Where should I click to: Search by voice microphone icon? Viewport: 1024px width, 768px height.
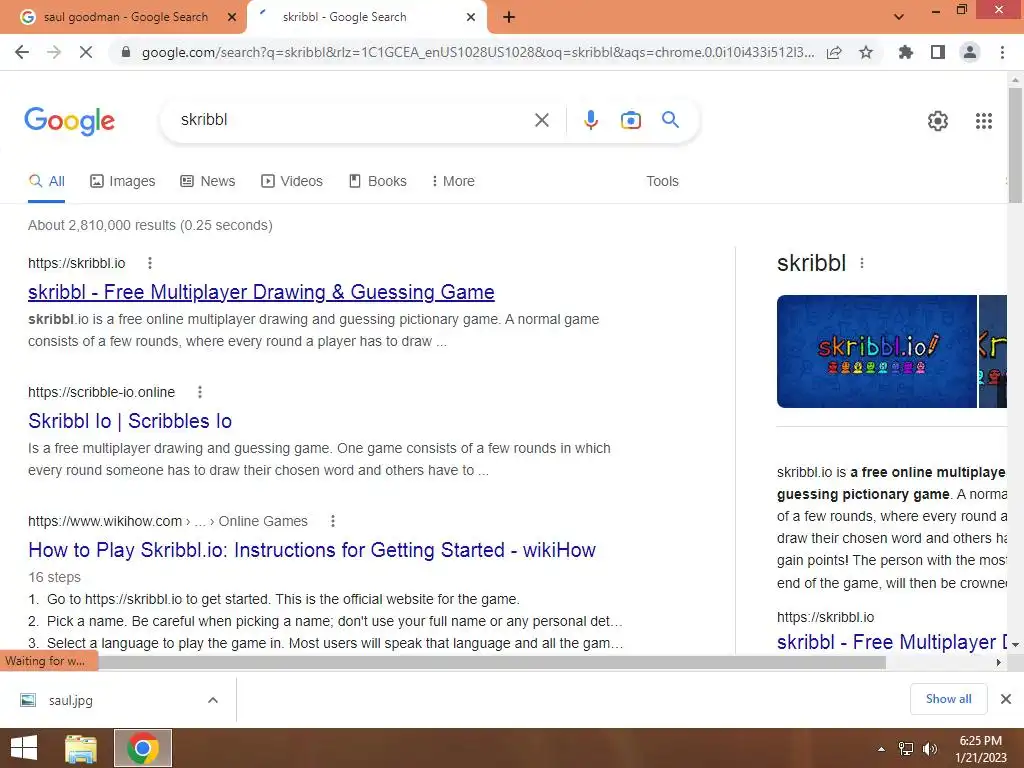(590, 120)
